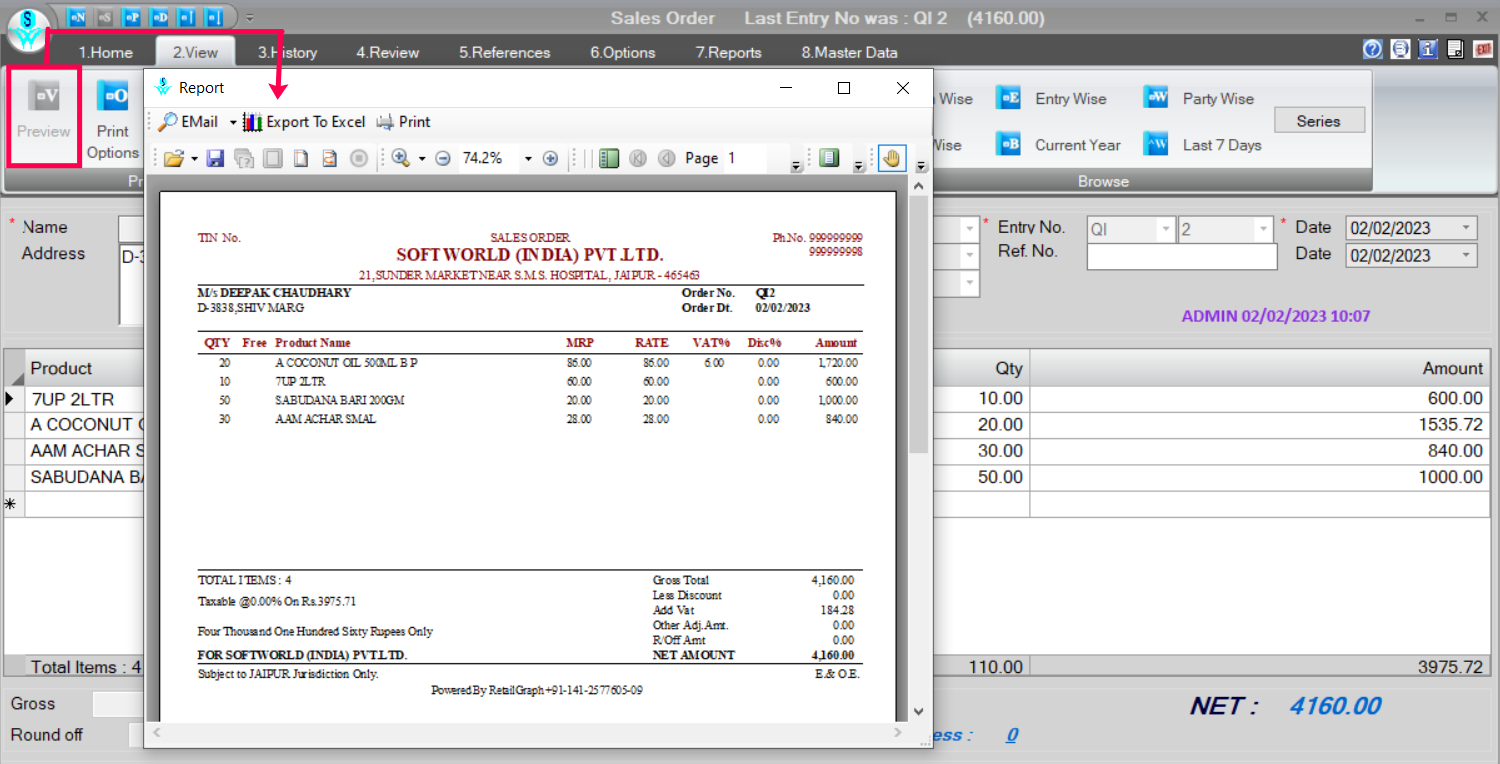The width and height of the screenshot is (1500, 764).
Task: Click the Amount column header
Action: tap(1259, 368)
